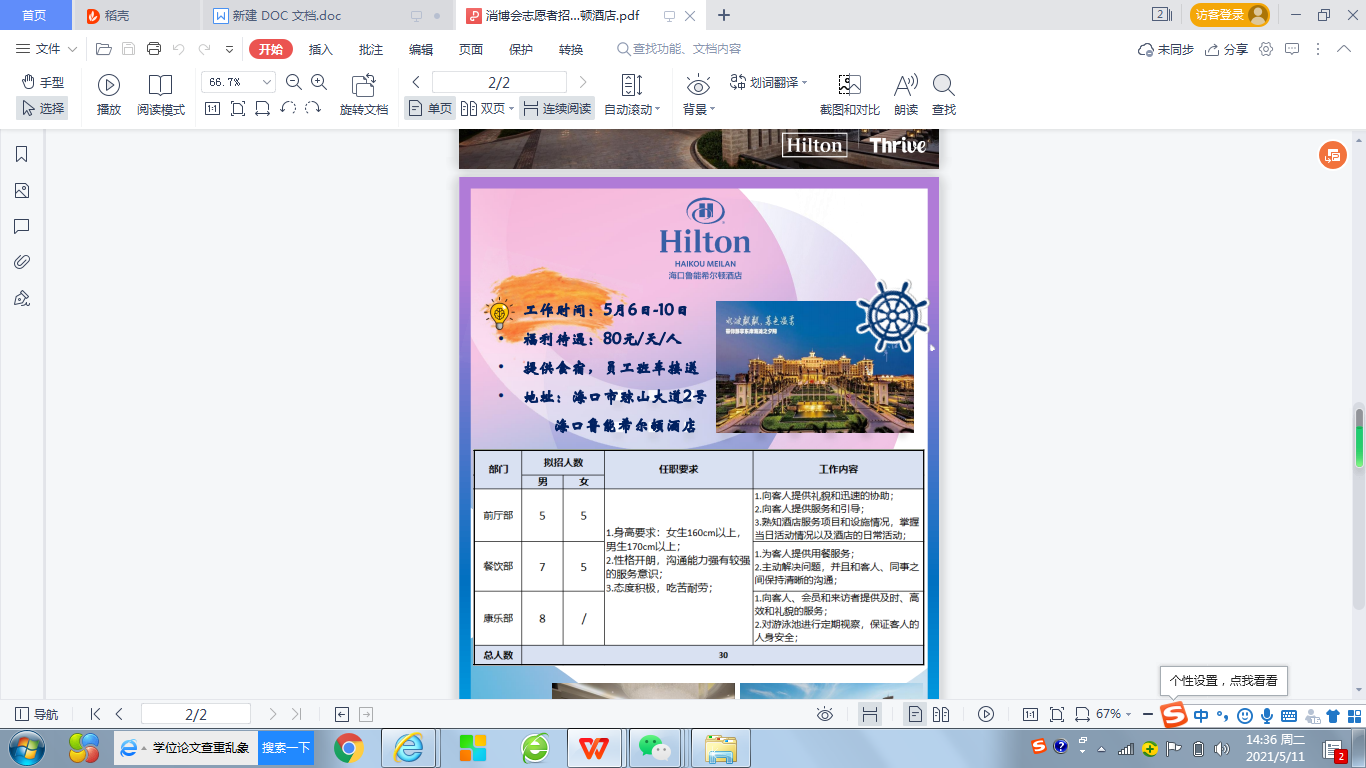Viewport: 1366px width, 768px height.
Task: Rotate counterclockwise in ribbon
Action: pos(288,108)
